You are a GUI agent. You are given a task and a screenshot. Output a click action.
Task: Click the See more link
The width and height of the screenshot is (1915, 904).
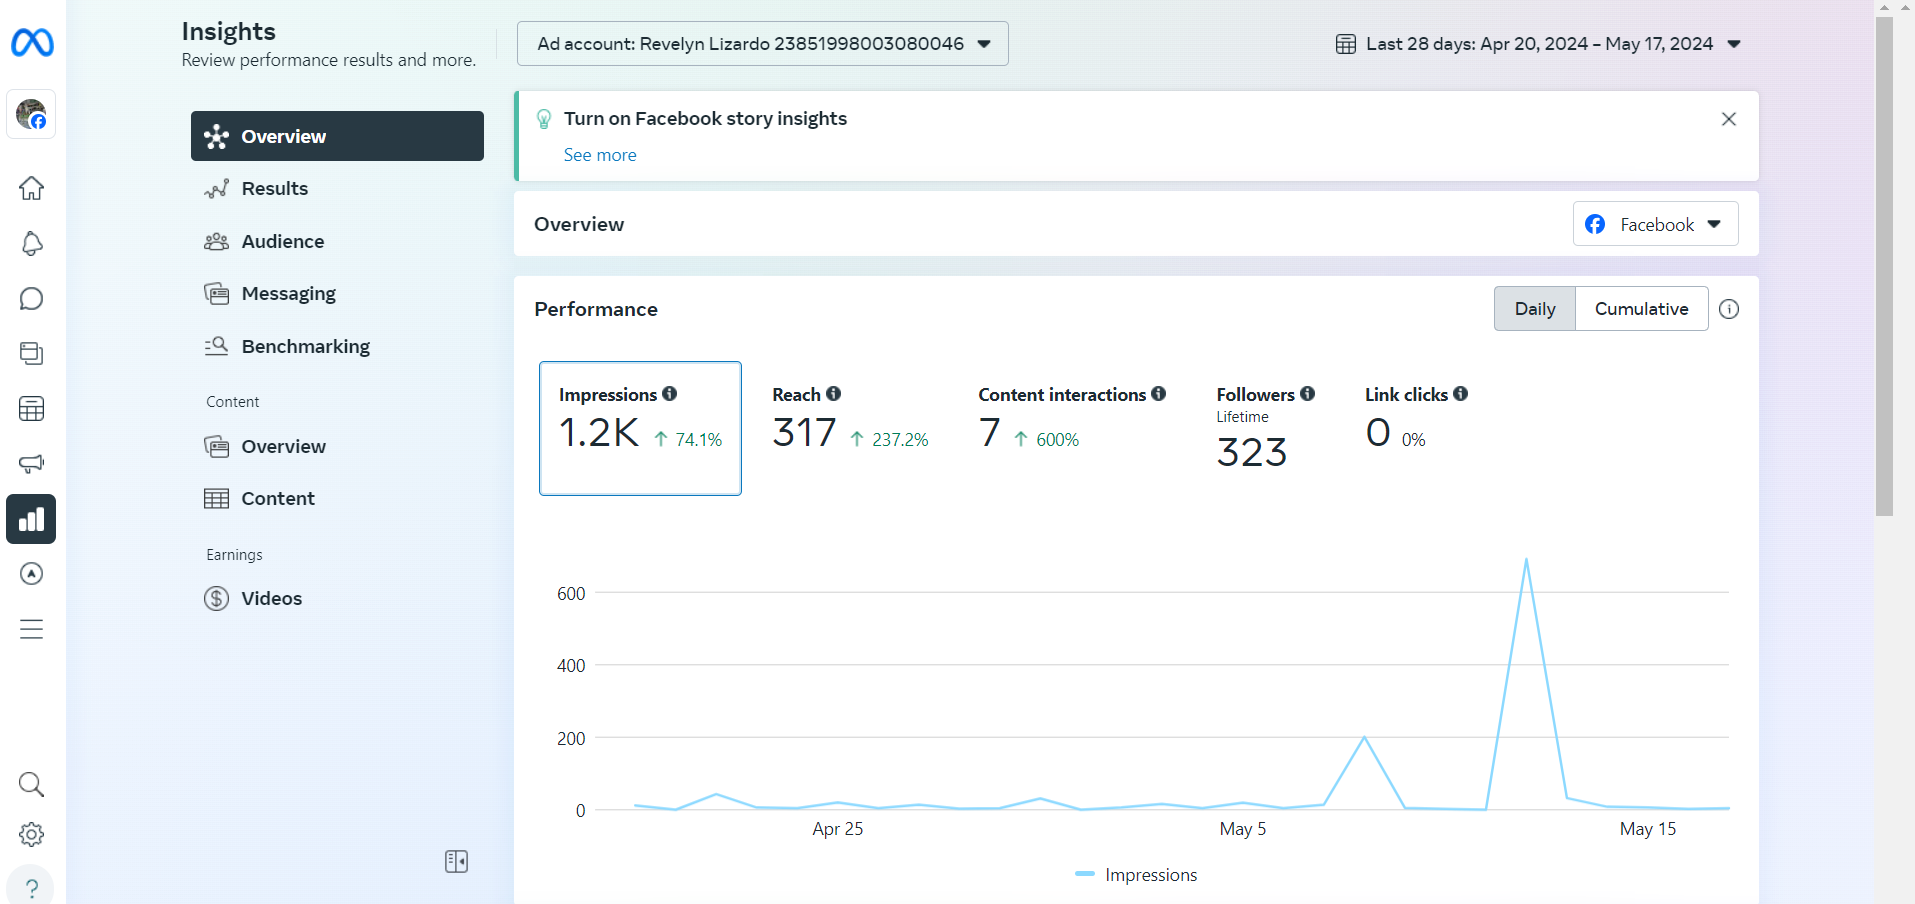click(x=600, y=155)
